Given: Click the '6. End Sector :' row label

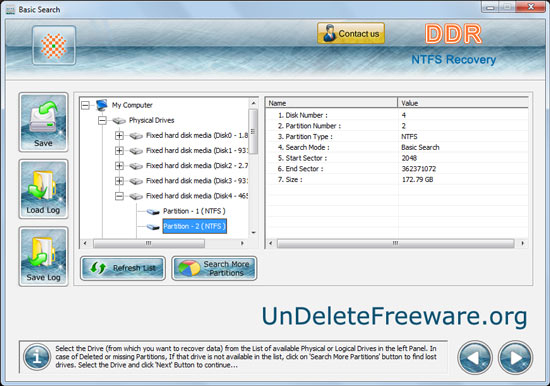Looking at the screenshot, I should coord(300,169).
